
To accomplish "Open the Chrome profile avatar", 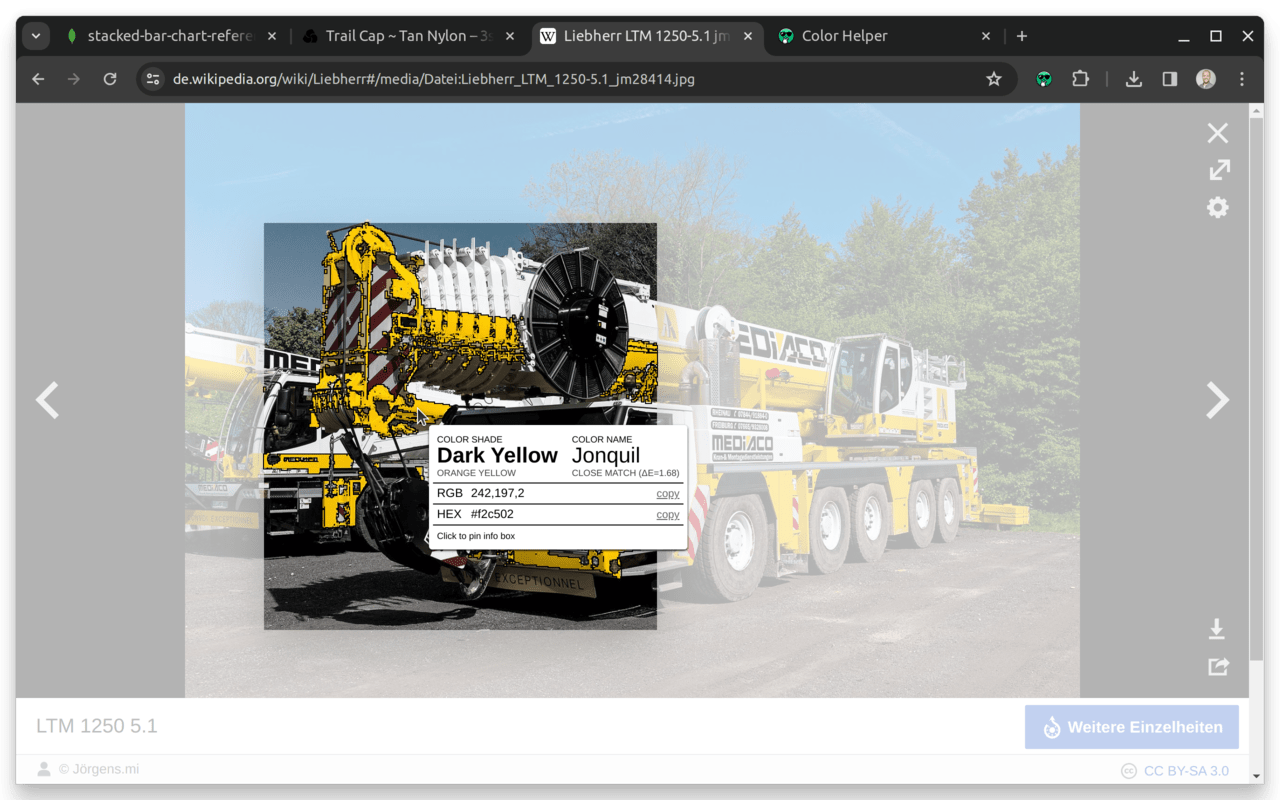I will point(1206,79).
